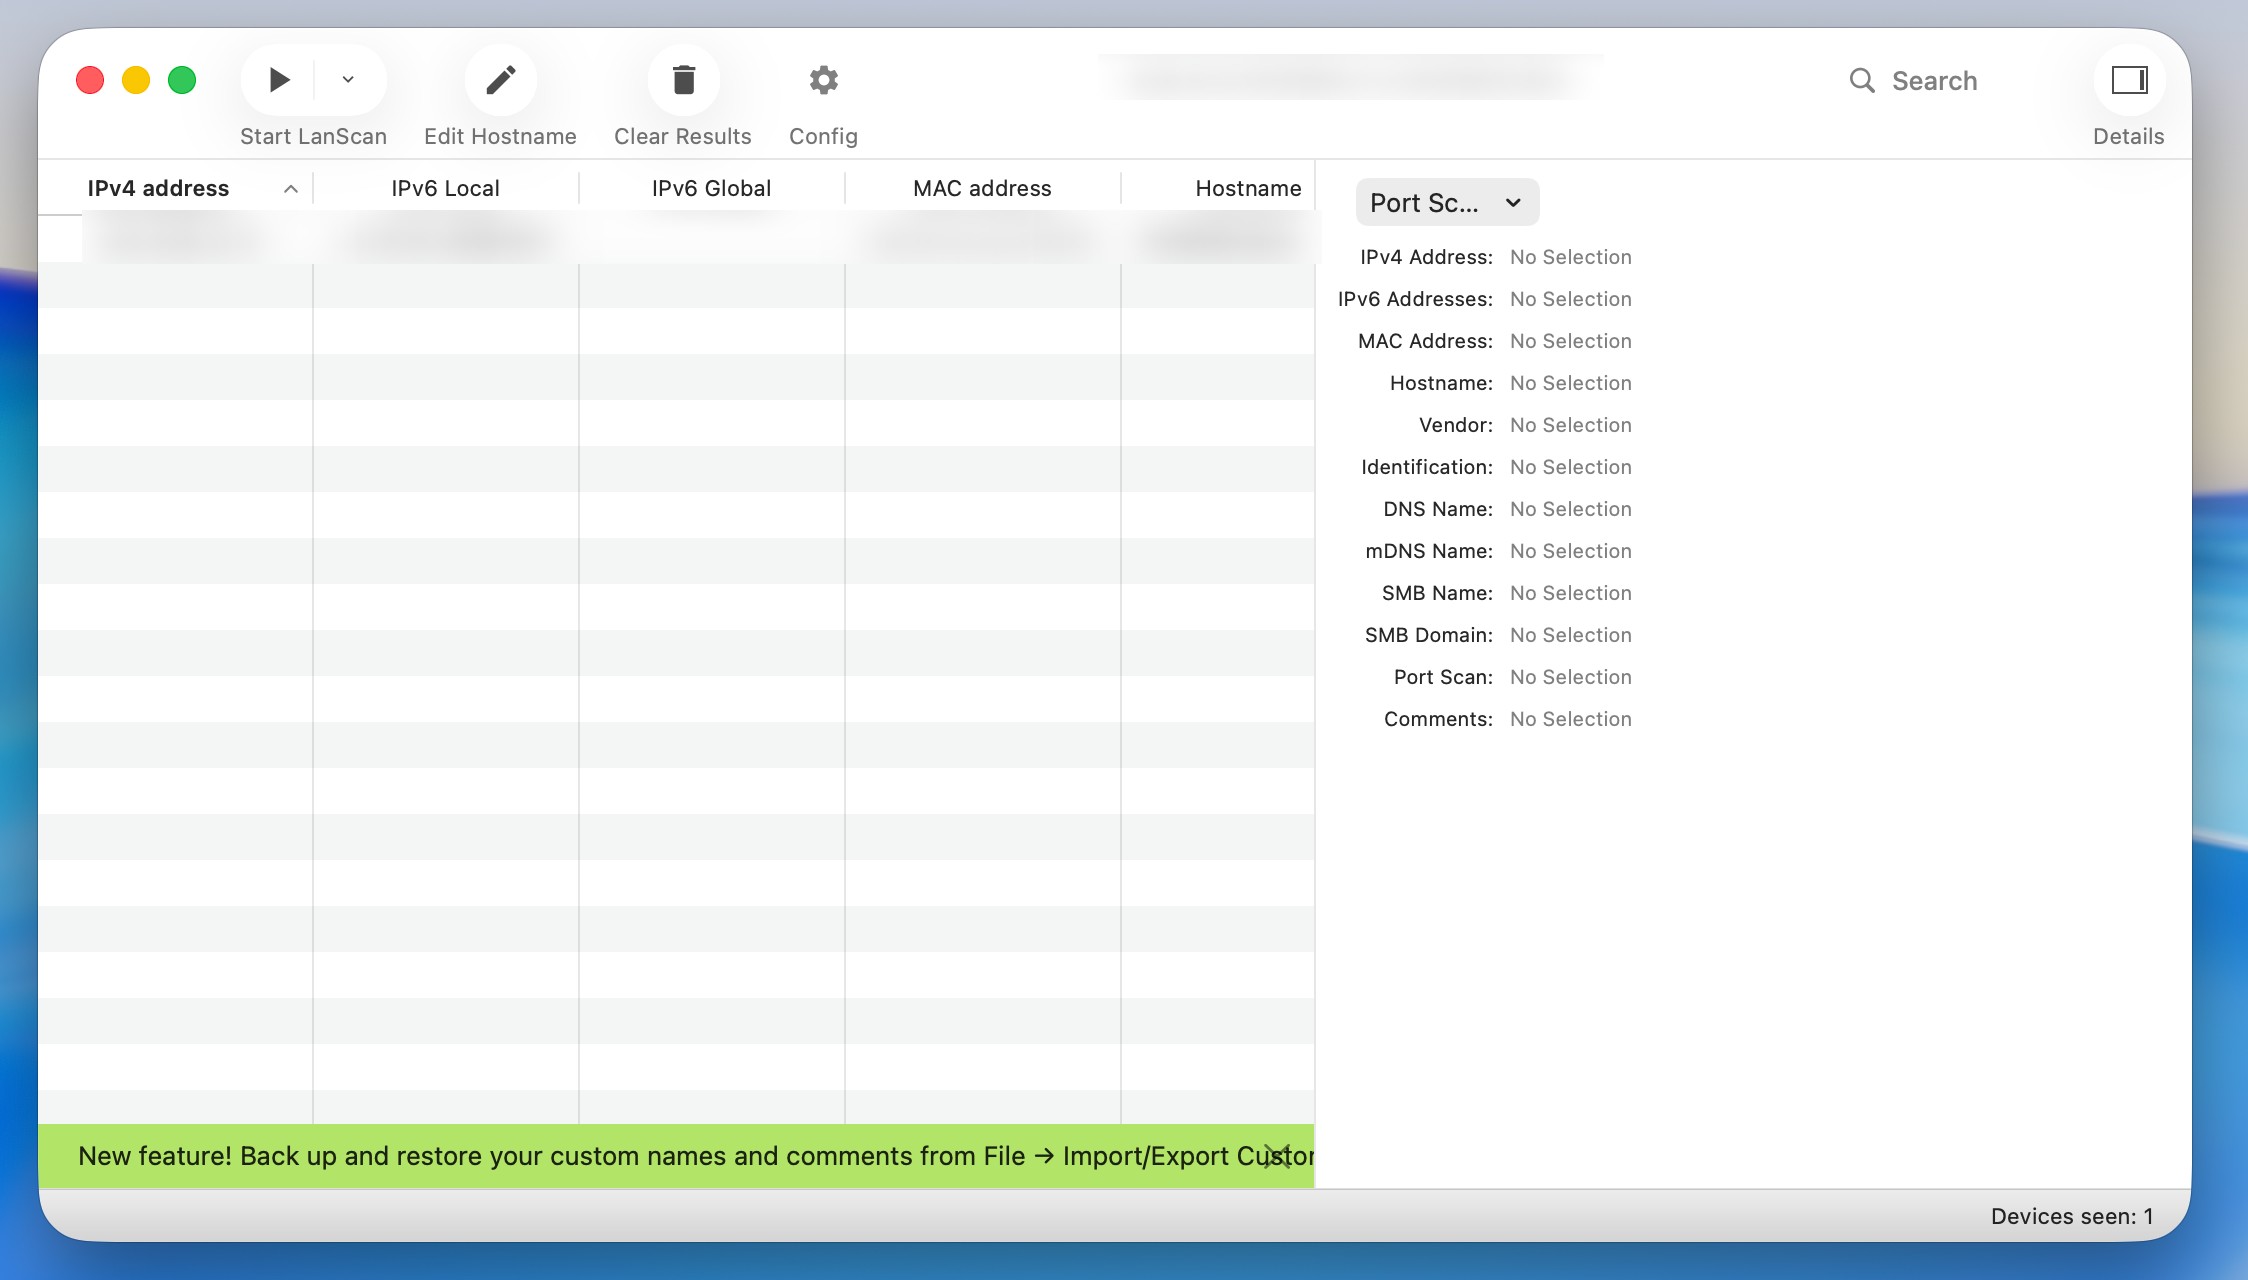Clear results with the trash icon
2248x1280 pixels.
(683, 80)
